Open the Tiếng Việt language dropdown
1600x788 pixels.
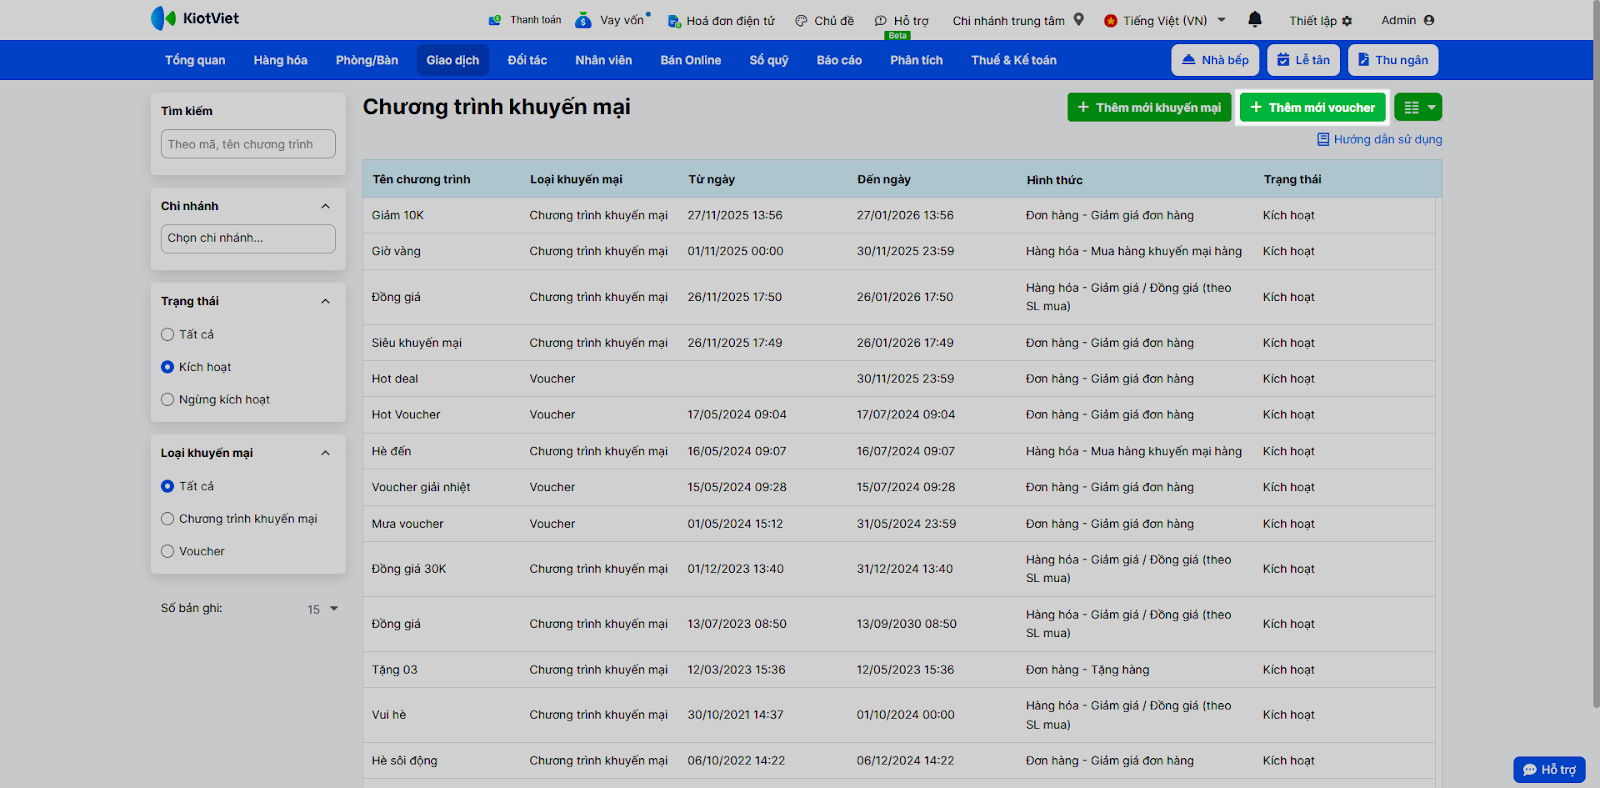pyautogui.click(x=1165, y=20)
